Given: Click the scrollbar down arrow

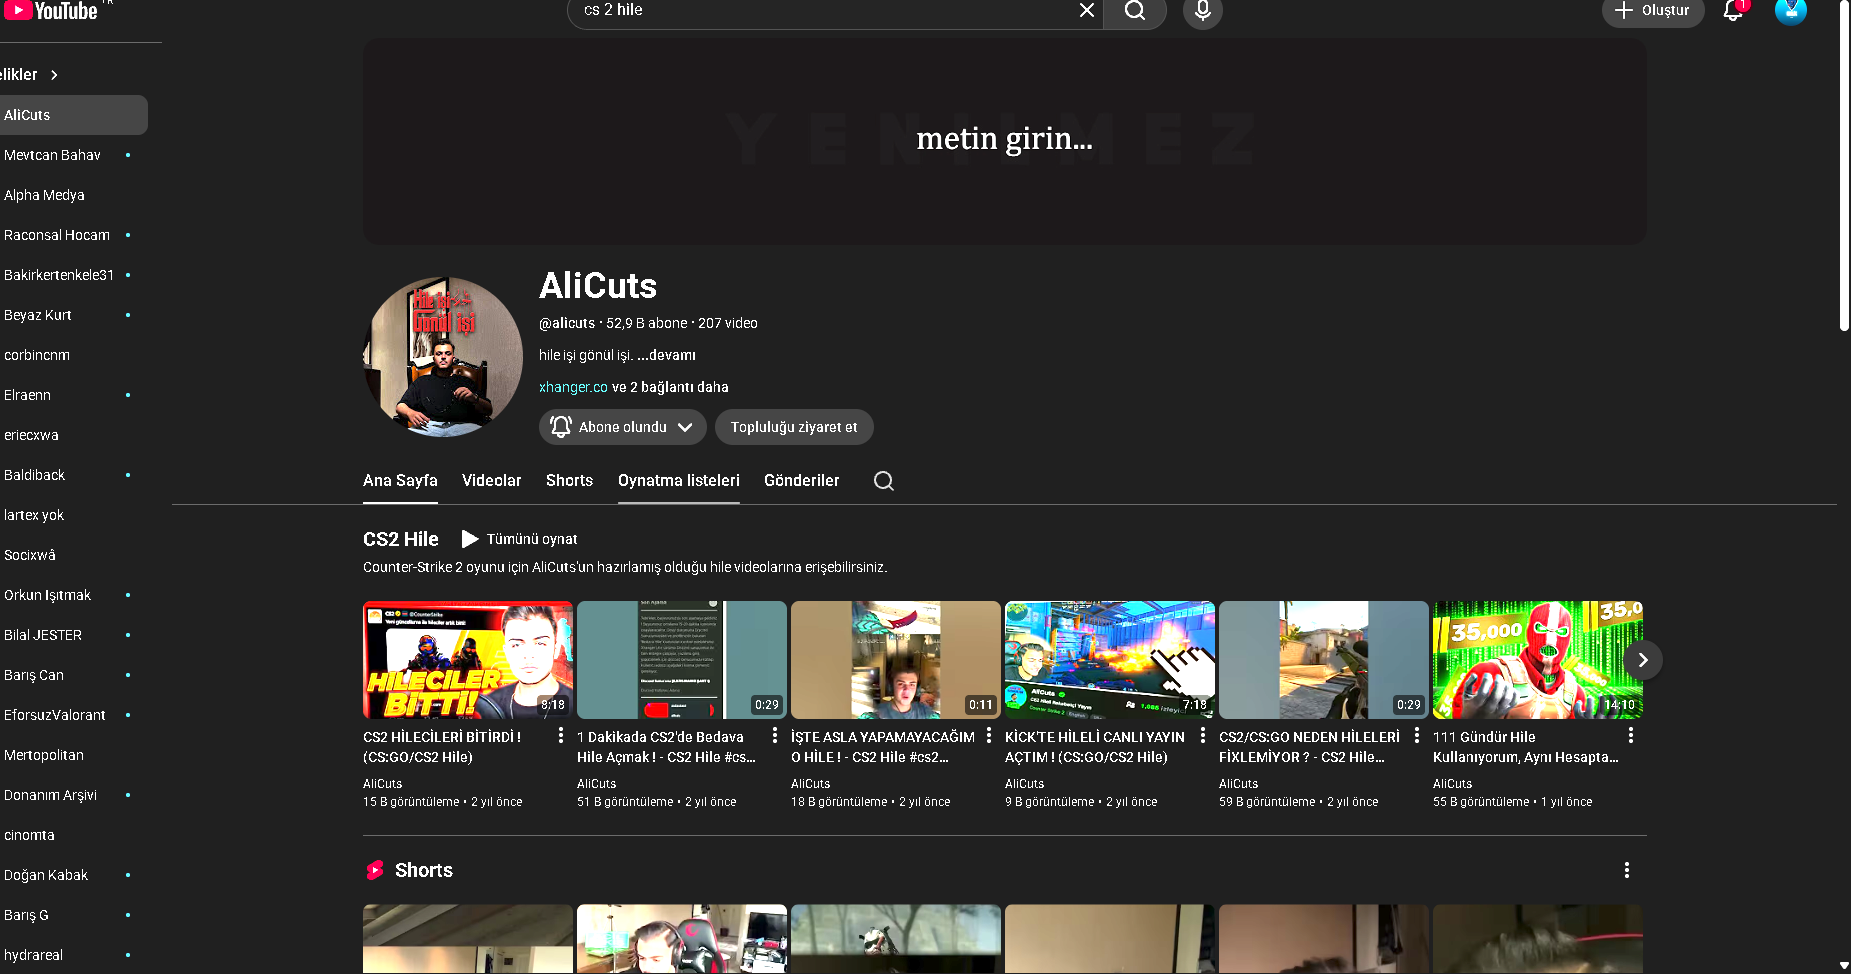Looking at the screenshot, I should [x=1844, y=966].
